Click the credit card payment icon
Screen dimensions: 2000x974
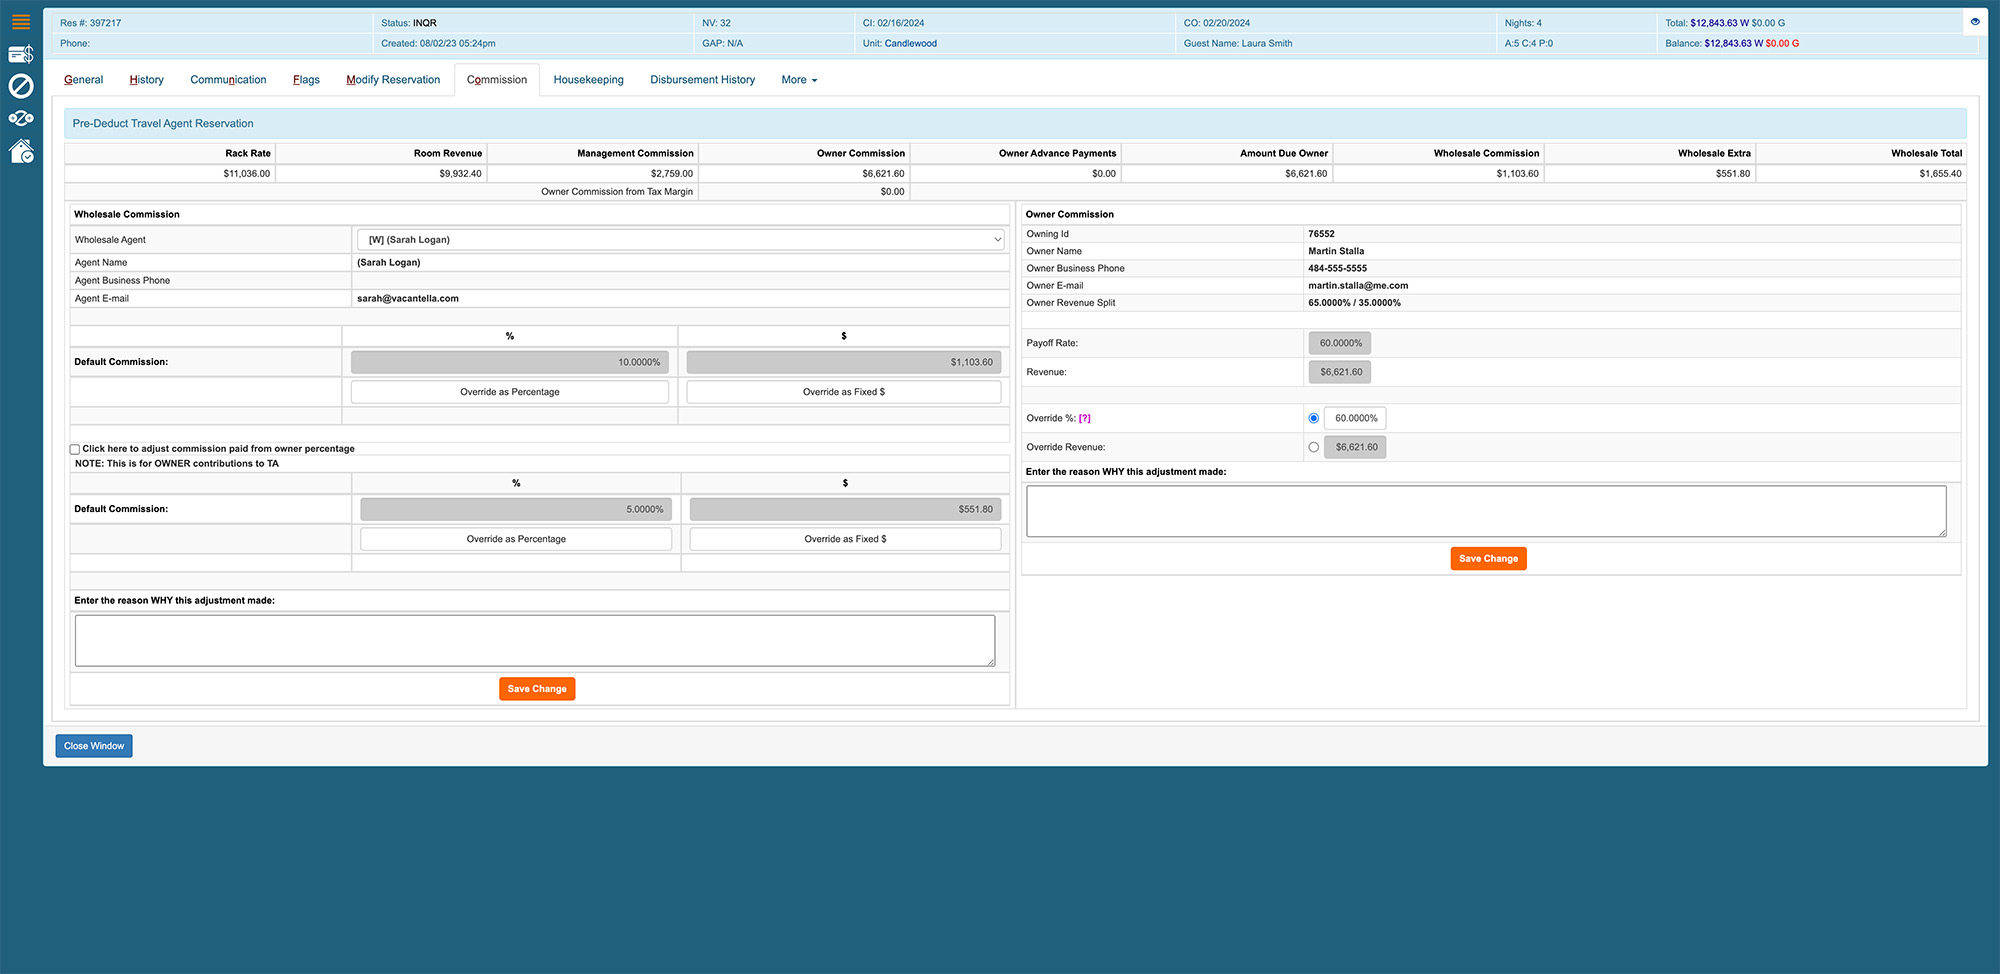[x=21, y=54]
